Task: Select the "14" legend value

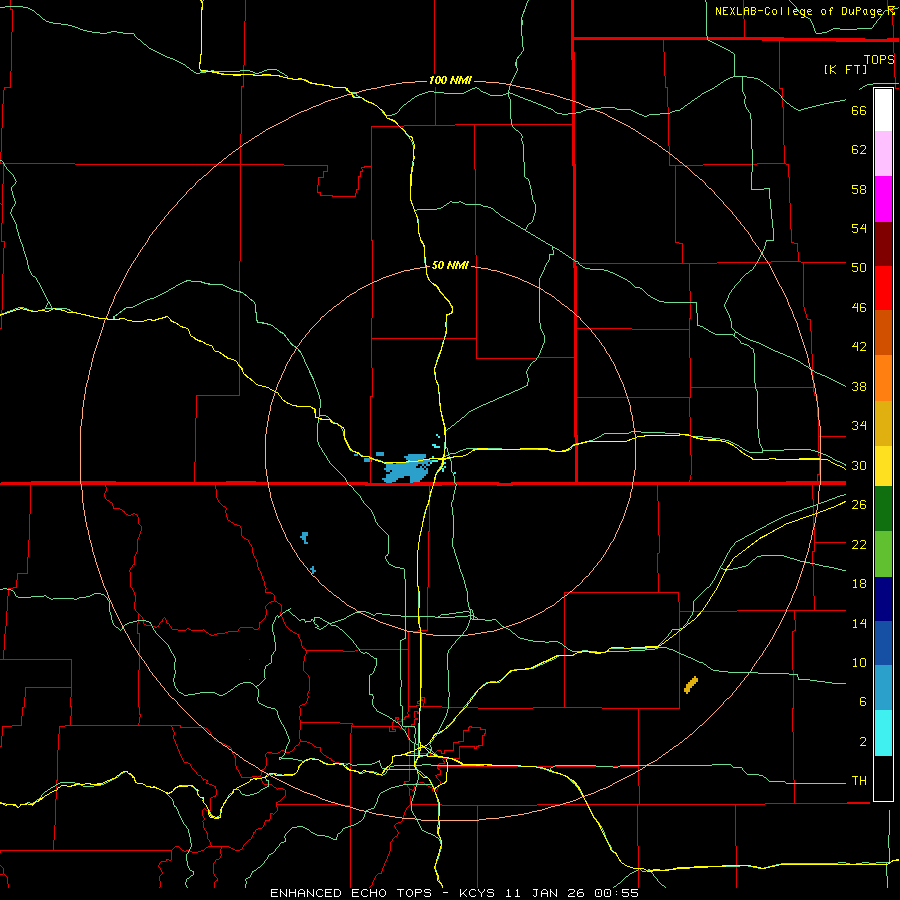Action: [859, 623]
